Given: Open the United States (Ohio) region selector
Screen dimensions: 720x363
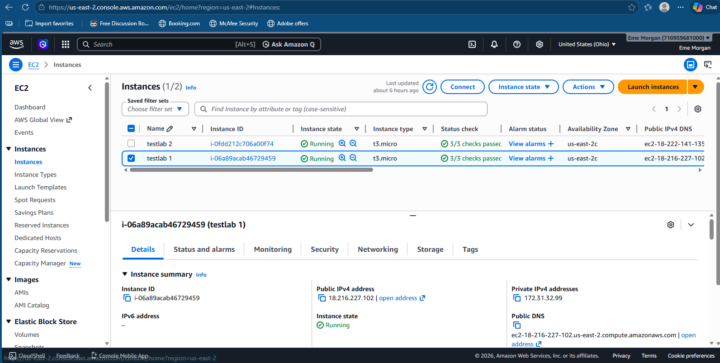Looking at the screenshot, I should [x=586, y=45].
